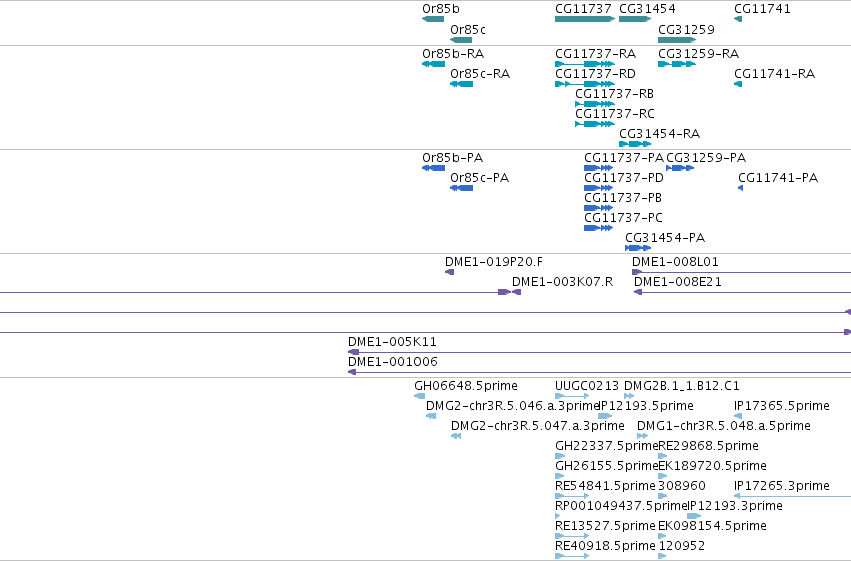Click EST 120952

click(663, 556)
